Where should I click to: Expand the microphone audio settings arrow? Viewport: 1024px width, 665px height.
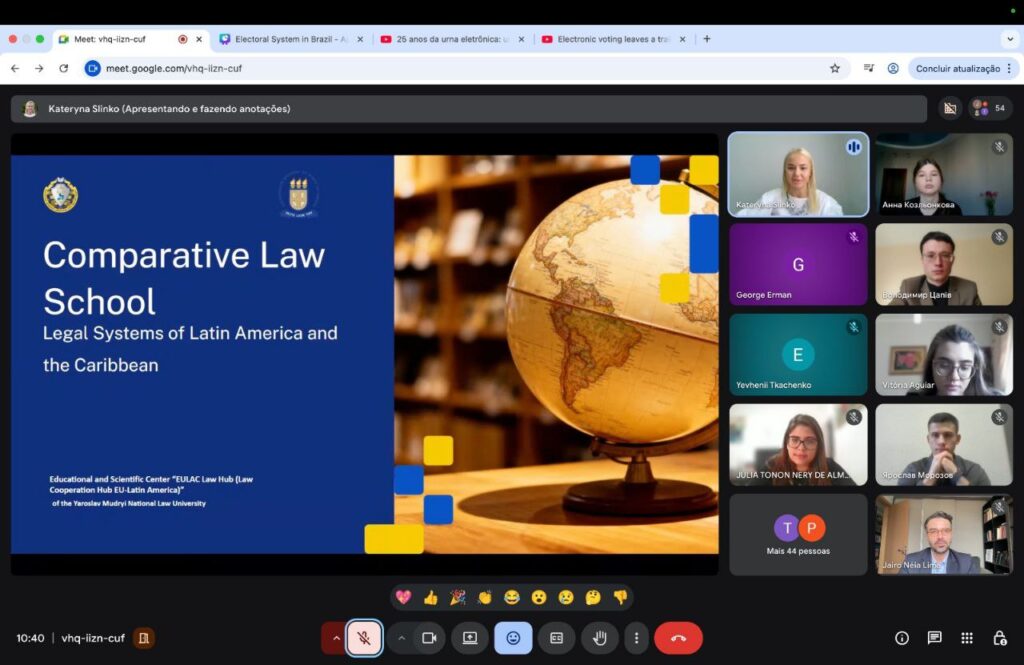[335, 638]
